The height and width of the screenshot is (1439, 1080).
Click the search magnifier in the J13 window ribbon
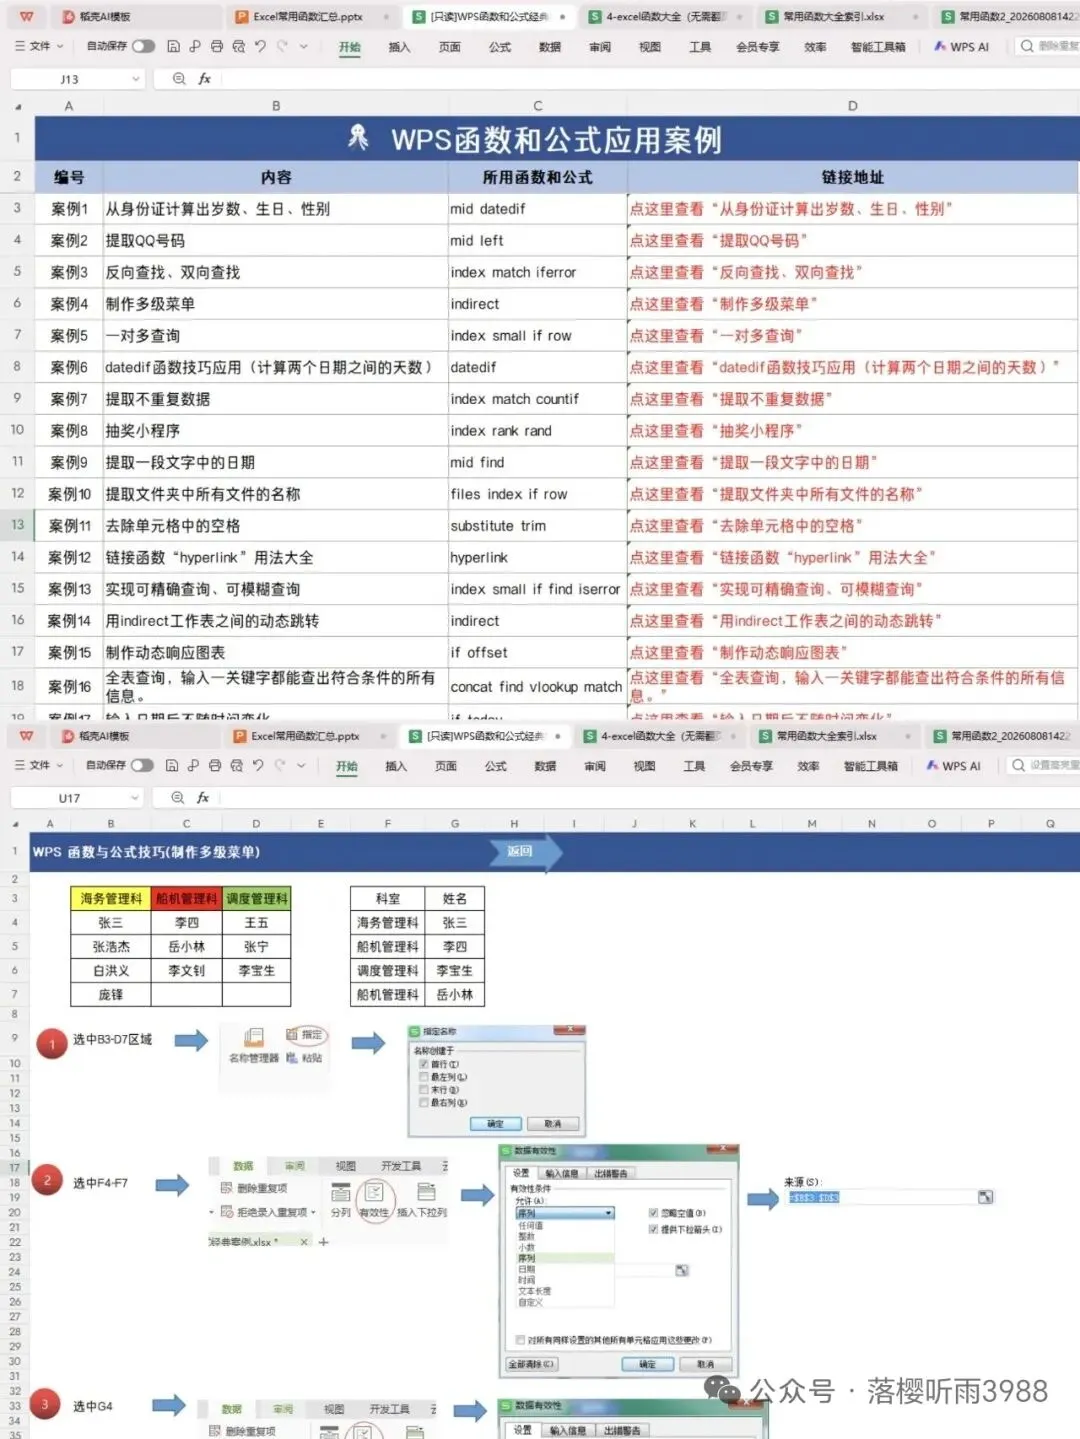click(x=1027, y=46)
